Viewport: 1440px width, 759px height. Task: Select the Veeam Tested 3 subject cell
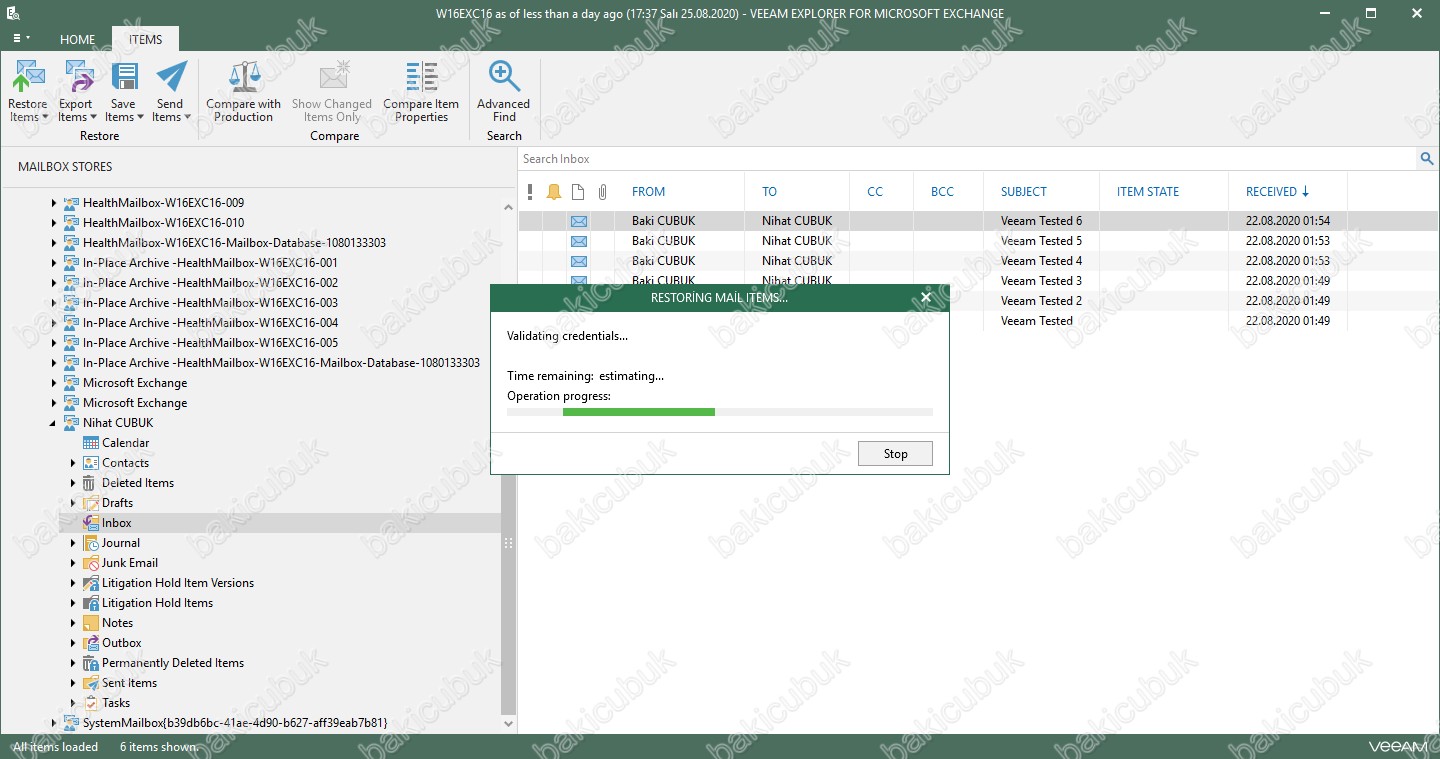click(x=1041, y=281)
